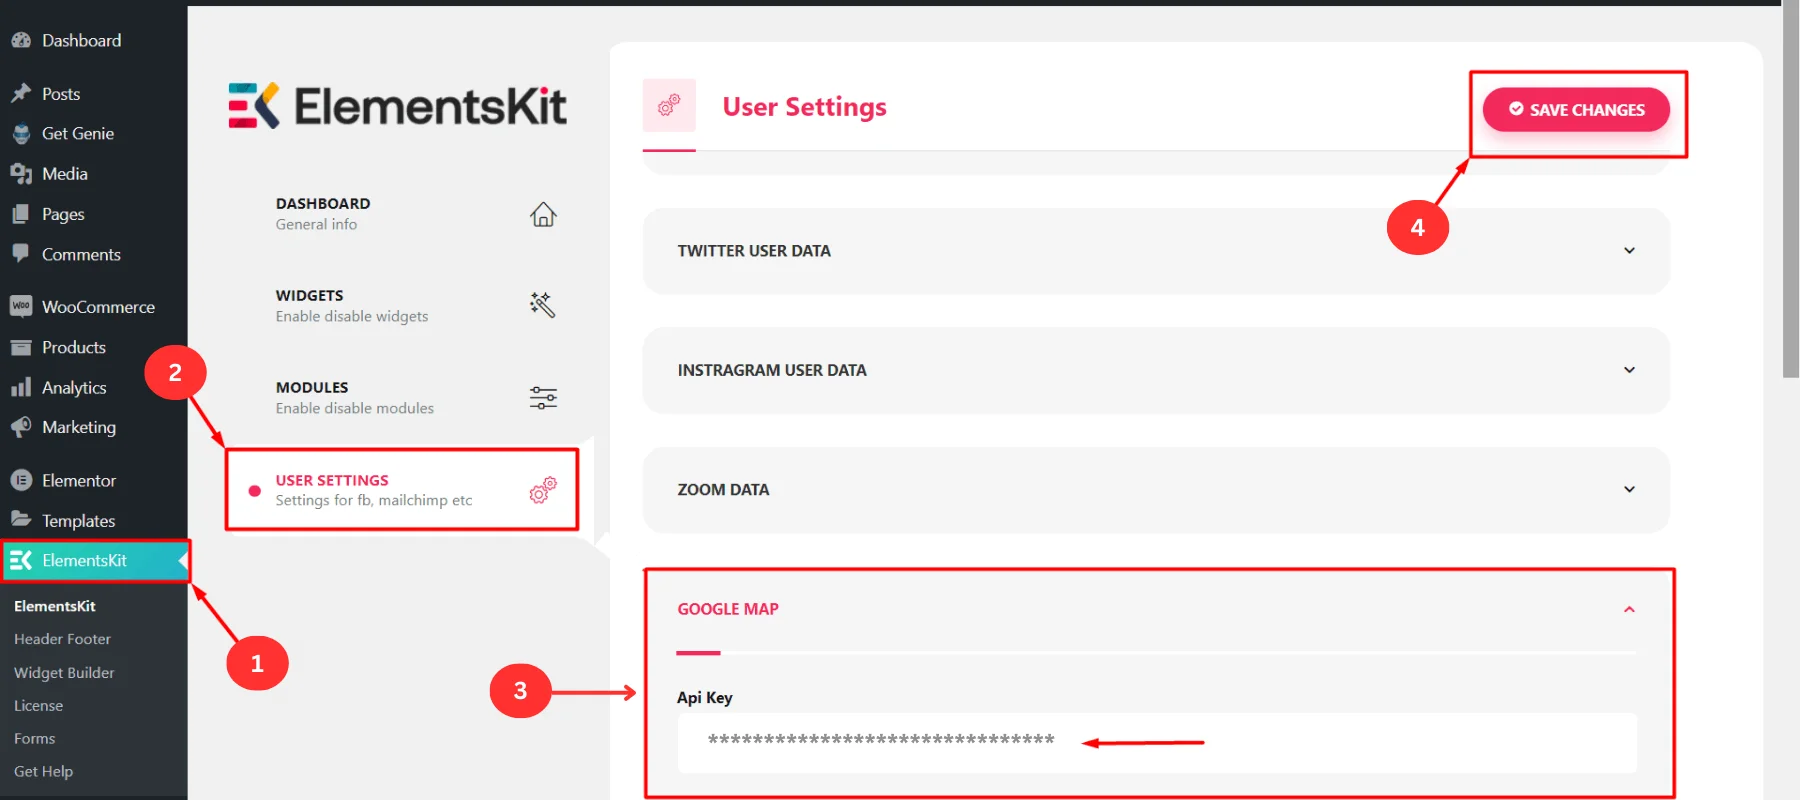Click the gears icon next to User Settings heading
Screen dimensions: 1800x800
coord(669,105)
